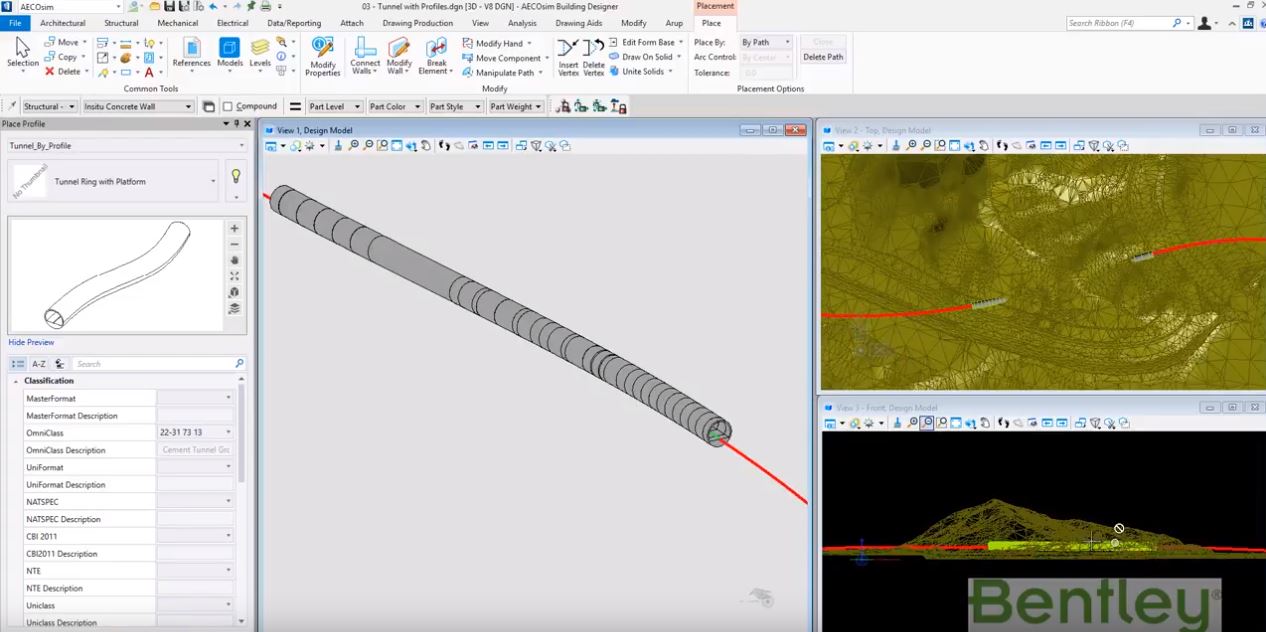Open the Models dialog icon
This screenshot has height=632, width=1266.
click(x=230, y=52)
